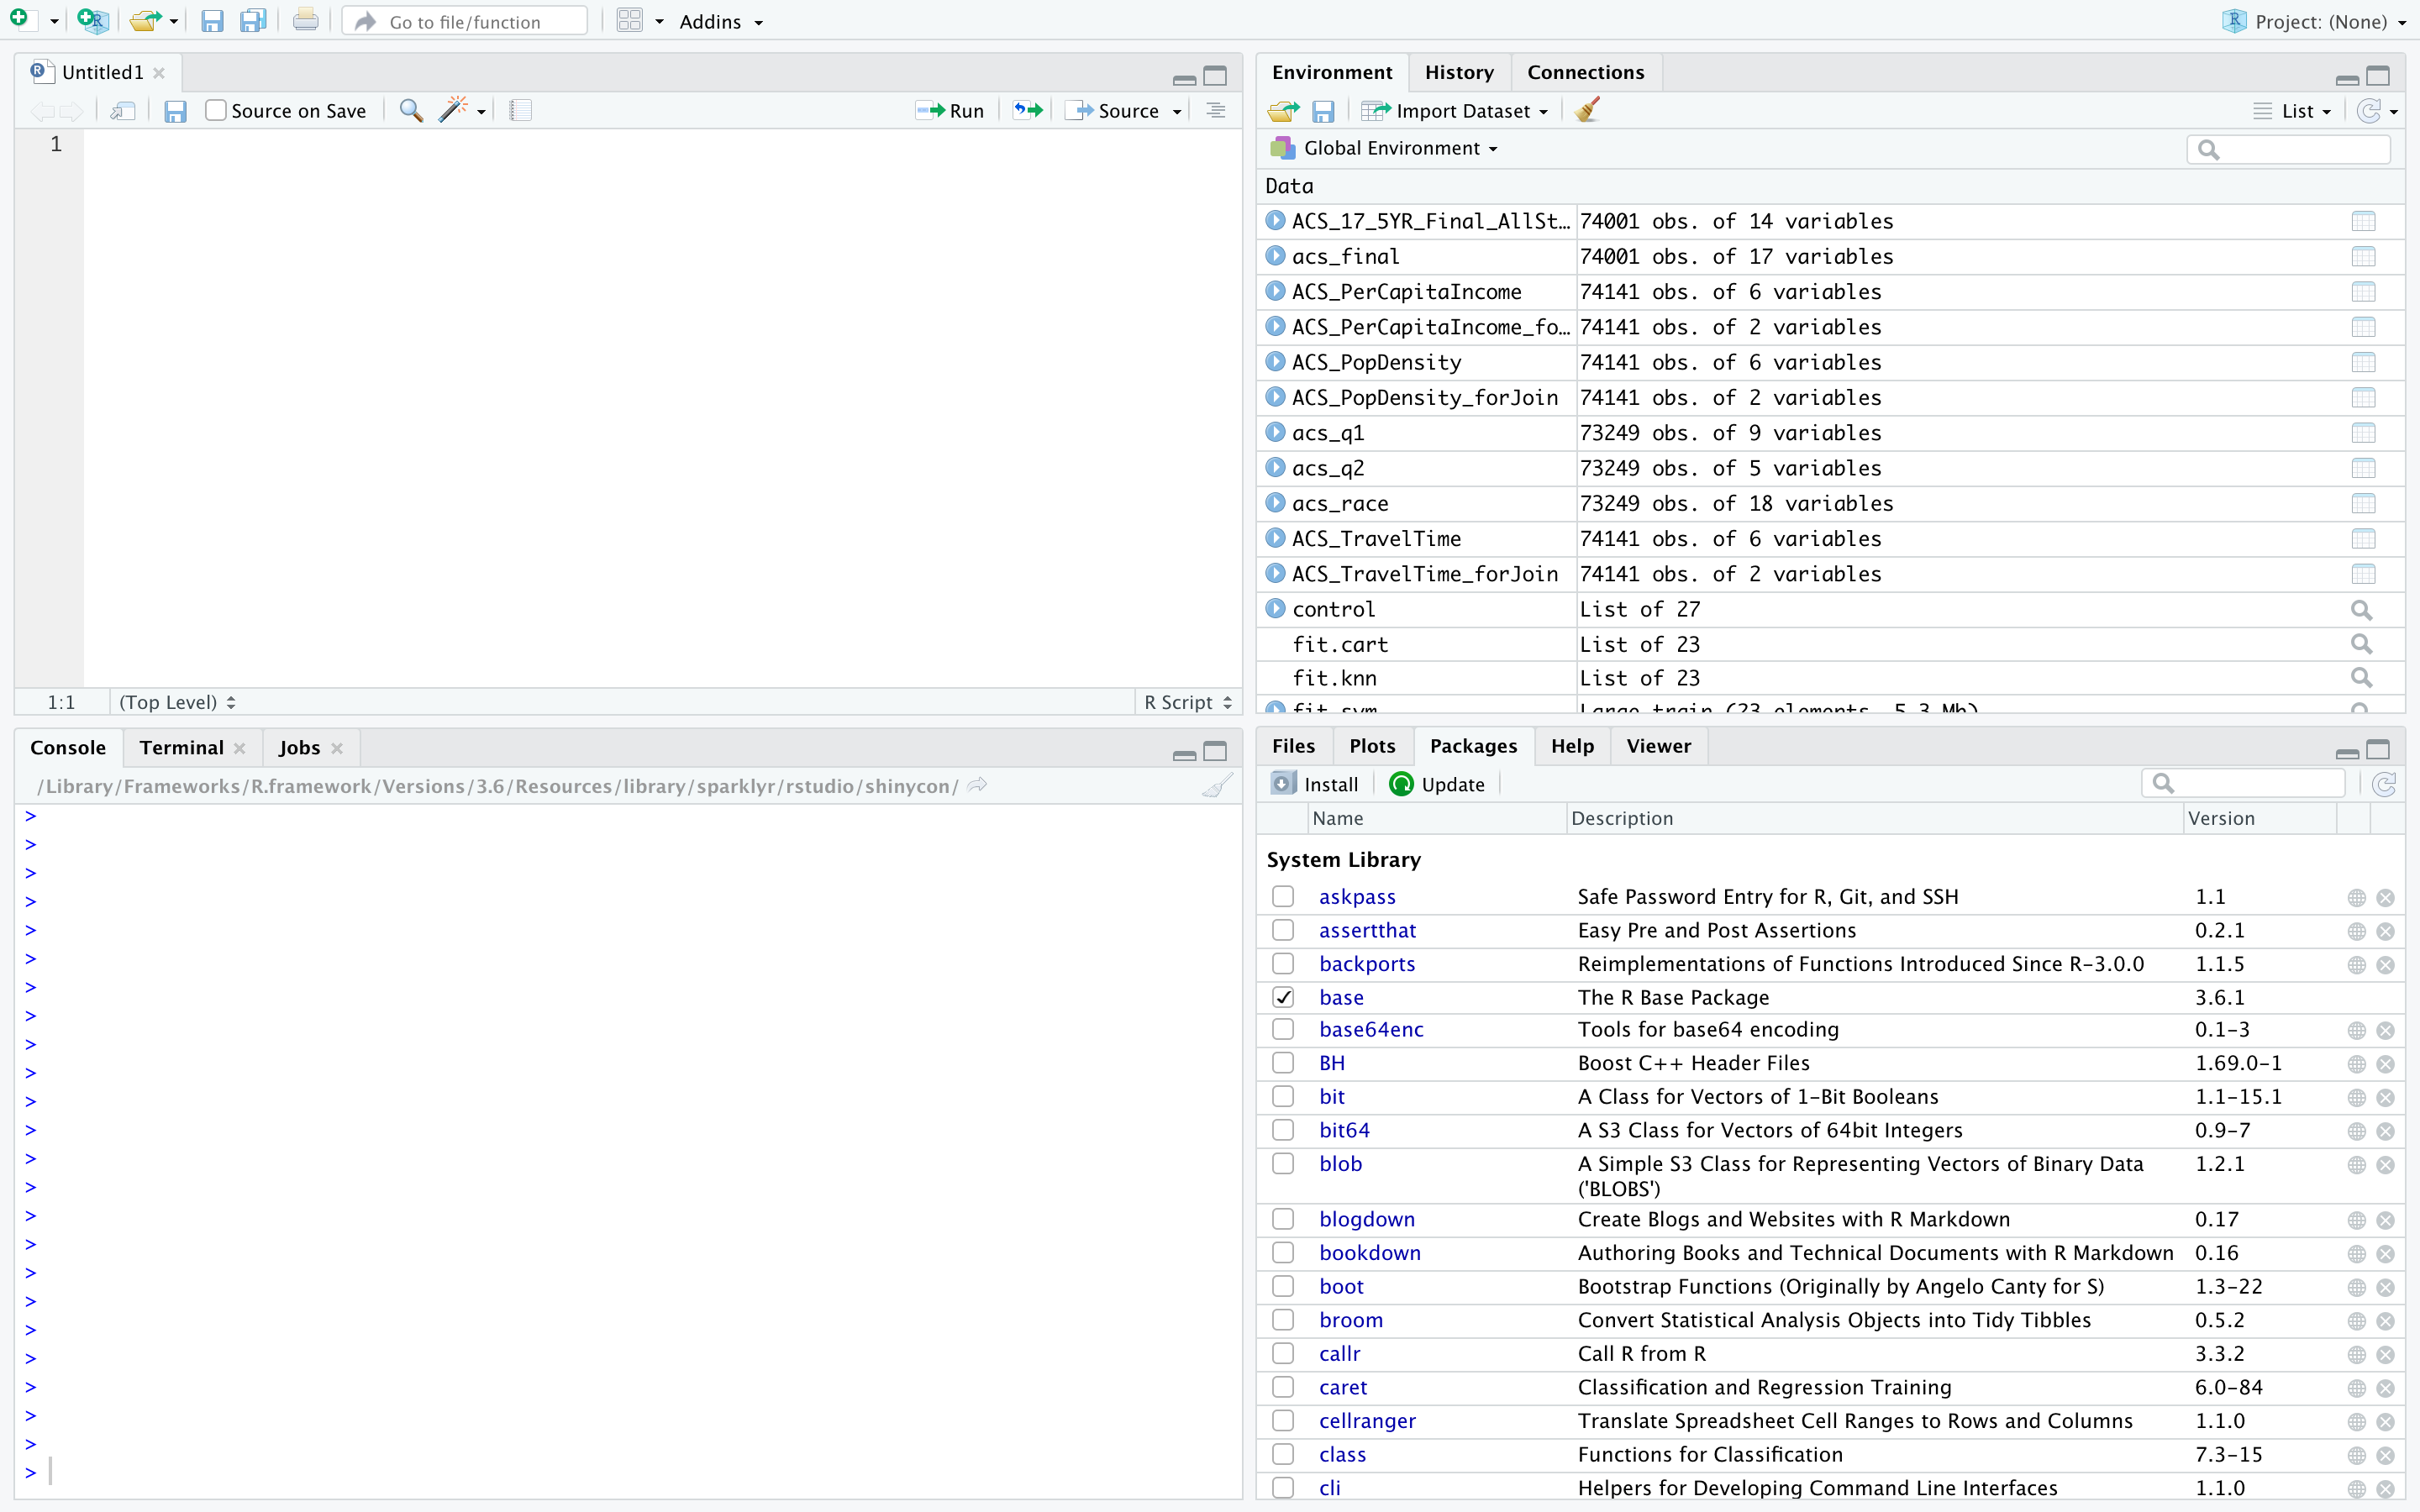
Task: Check the class package checkbox
Action: [x=1283, y=1455]
